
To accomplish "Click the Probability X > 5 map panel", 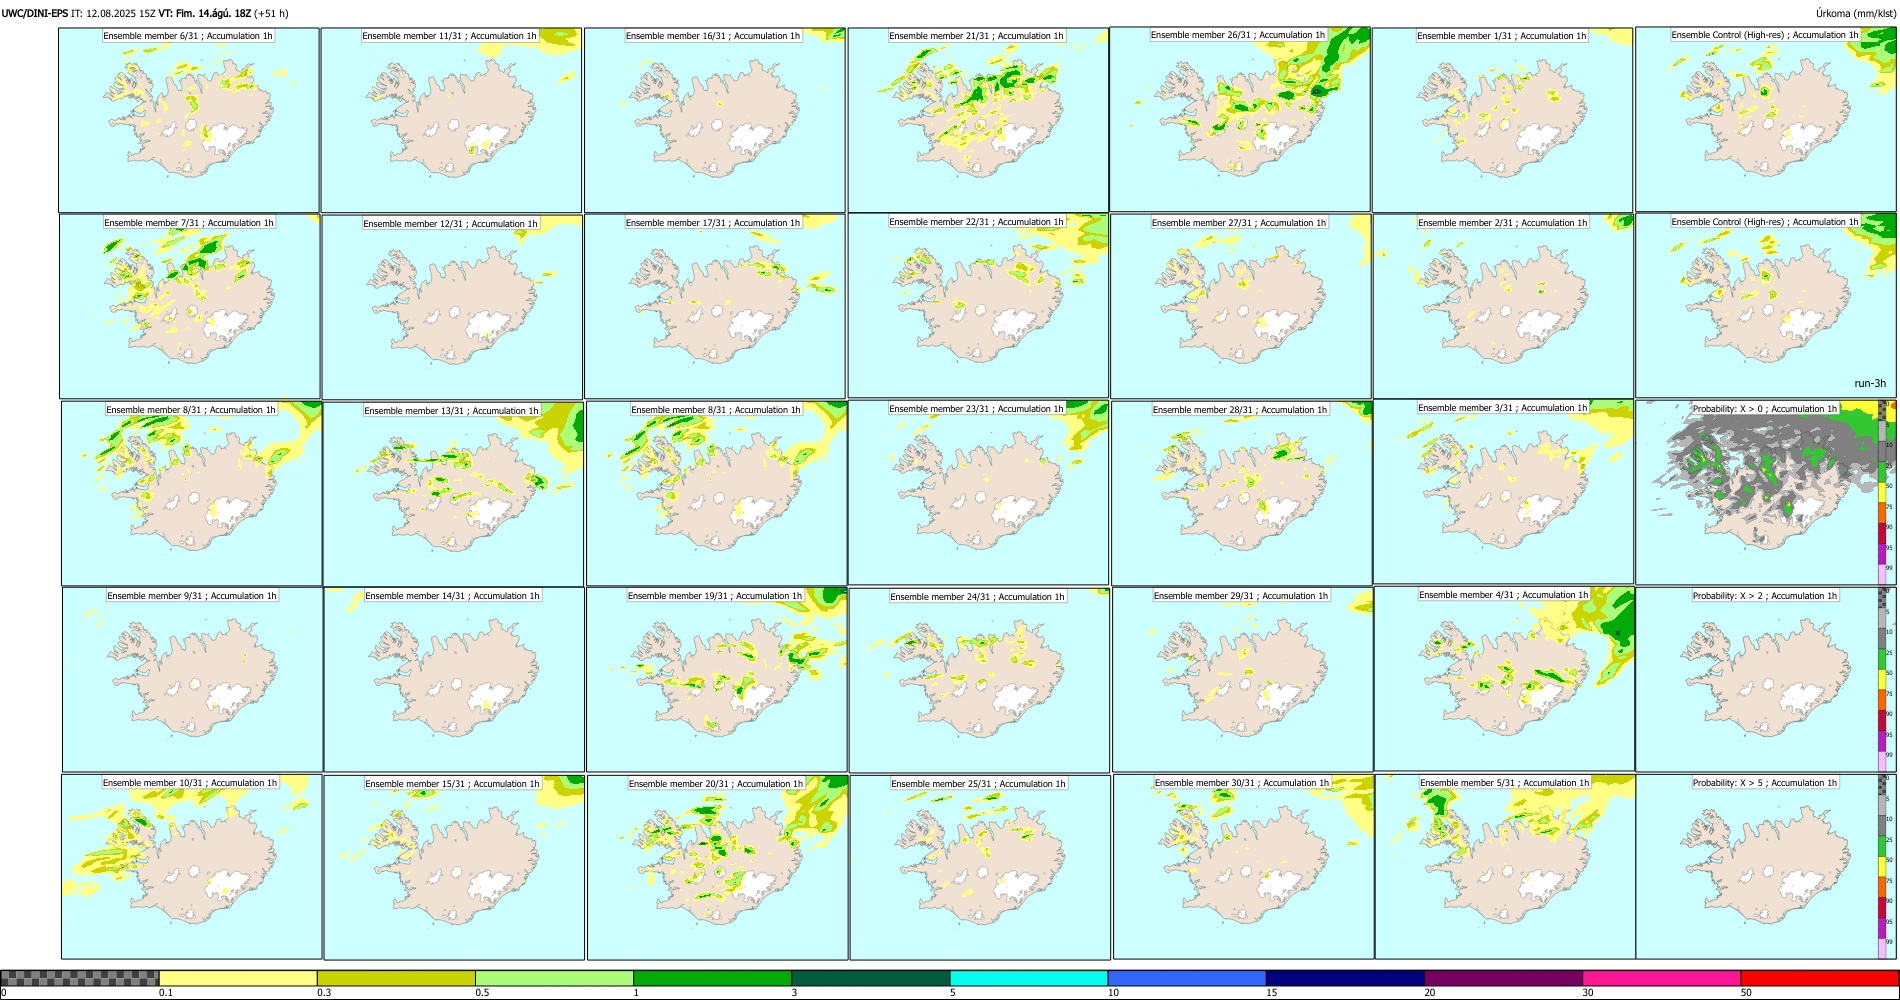I will point(1766,867).
